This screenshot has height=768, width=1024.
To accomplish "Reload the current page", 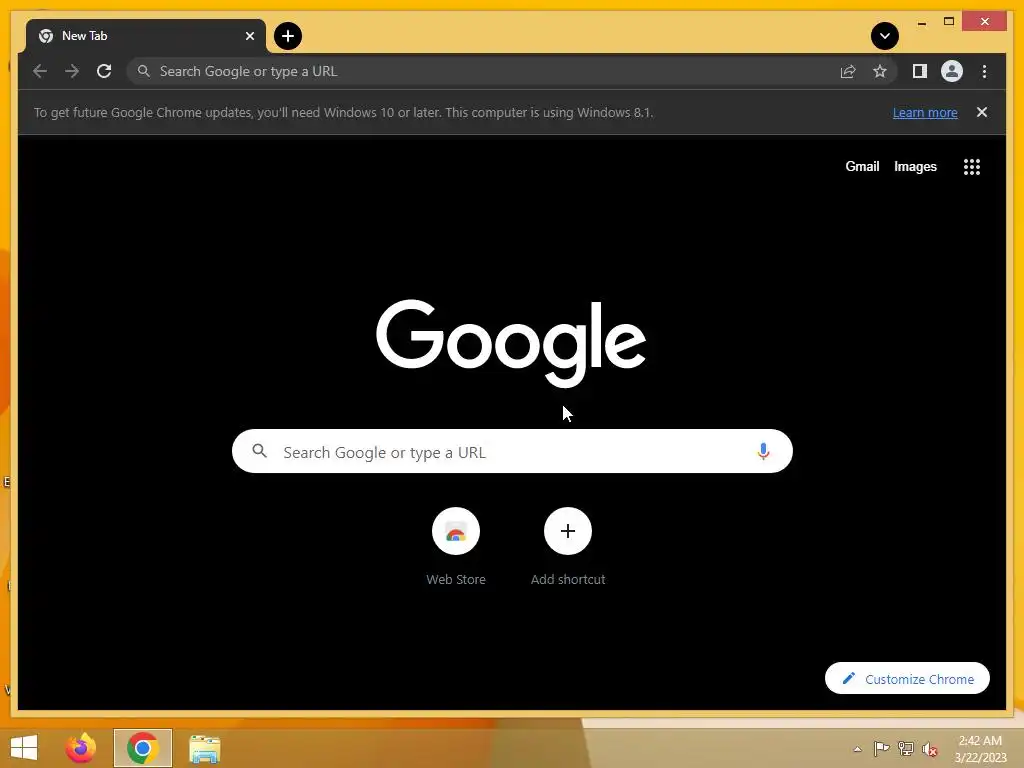I will click(x=104, y=71).
